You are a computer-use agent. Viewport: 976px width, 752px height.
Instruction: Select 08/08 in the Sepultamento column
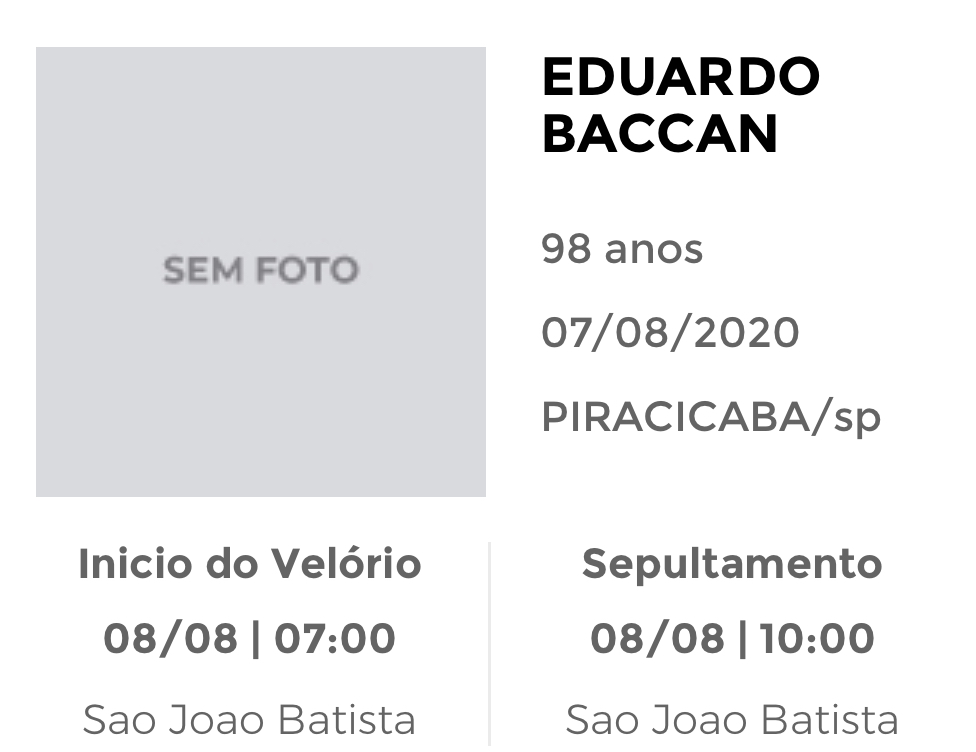click(x=657, y=639)
